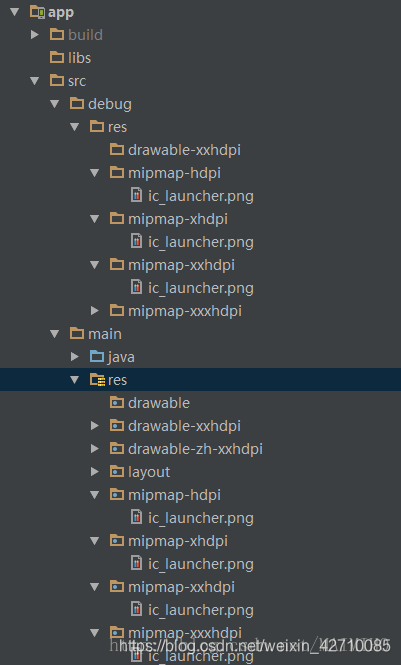The image size is (401, 665).
Task: Collapse mipmap-xhdpi arrow inside debug res
Action: (x=95, y=218)
